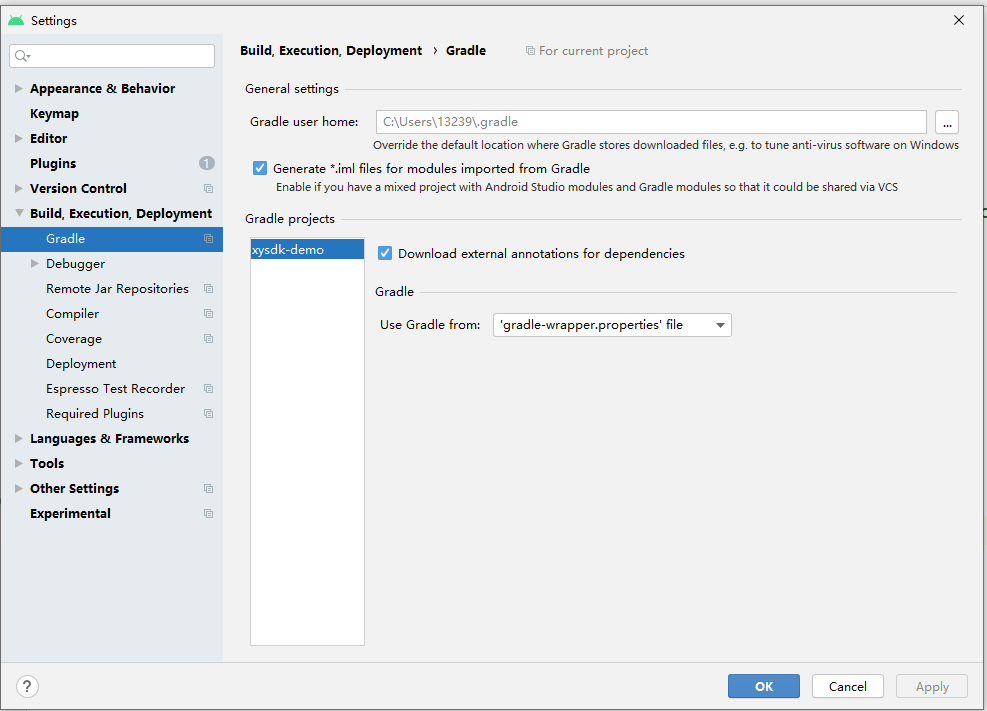Image resolution: width=987 pixels, height=711 pixels.
Task: Click the browse button next to Gradle user home
Action: [x=946, y=121]
